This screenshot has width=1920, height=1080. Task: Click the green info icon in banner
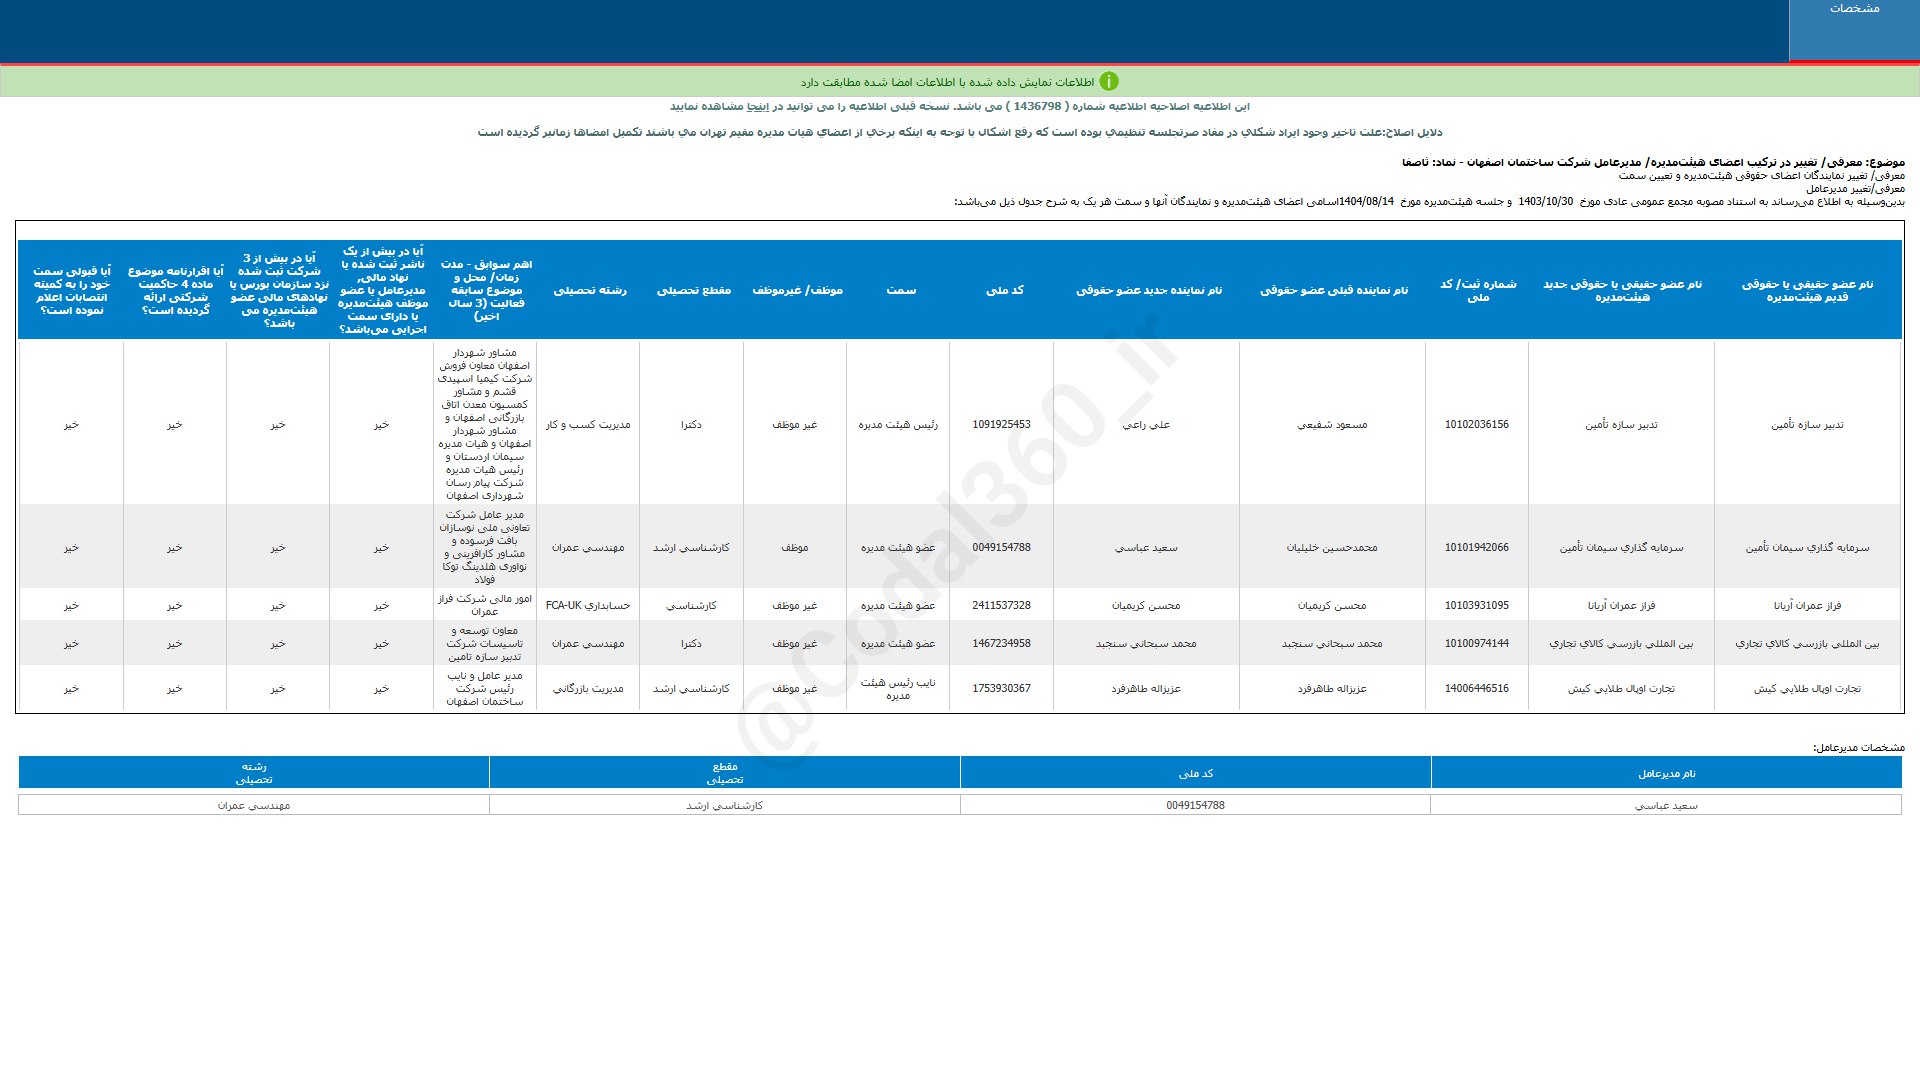tap(1108, 82)
